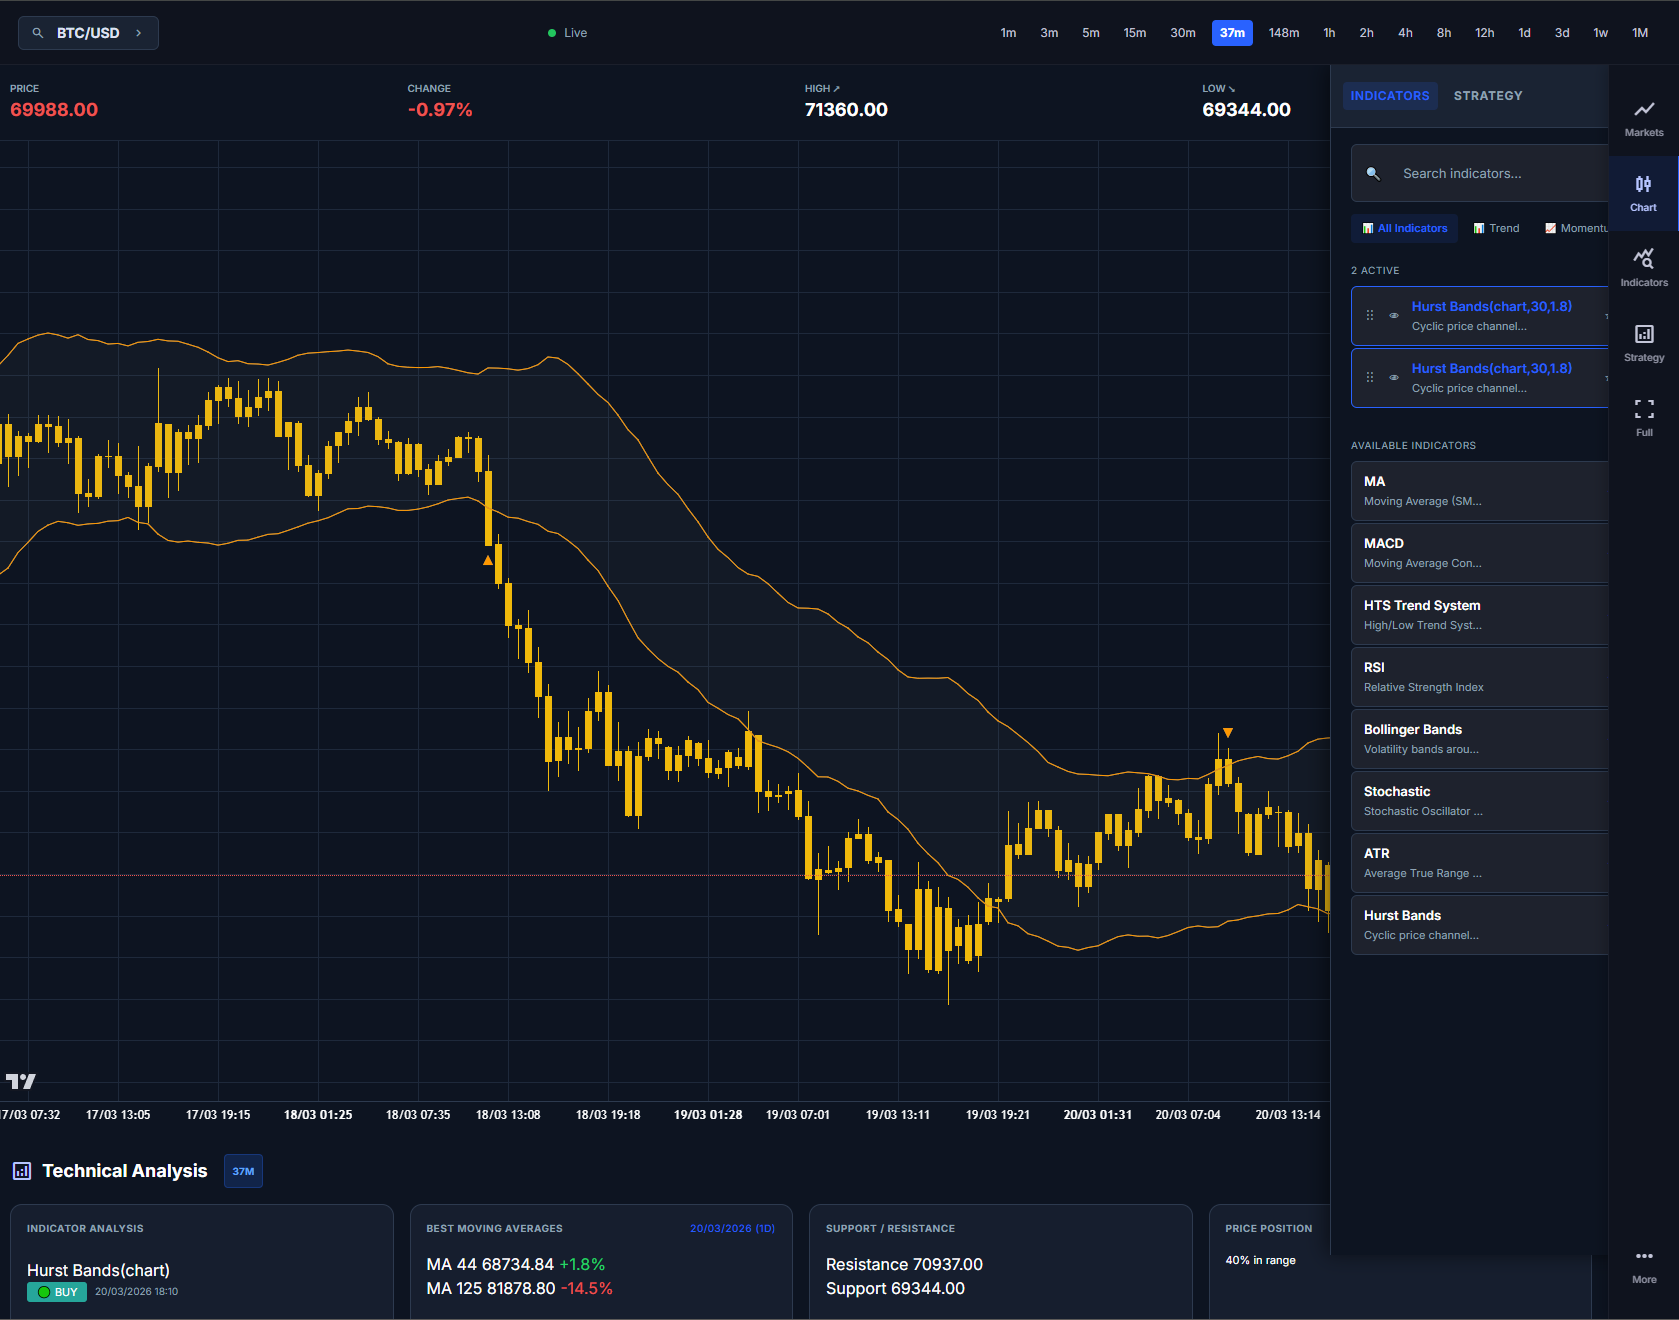This screenshot has width=1679, height=1320.
Task: Open the BTC/USD symbol selector
Action: click(x=88, y=33)
